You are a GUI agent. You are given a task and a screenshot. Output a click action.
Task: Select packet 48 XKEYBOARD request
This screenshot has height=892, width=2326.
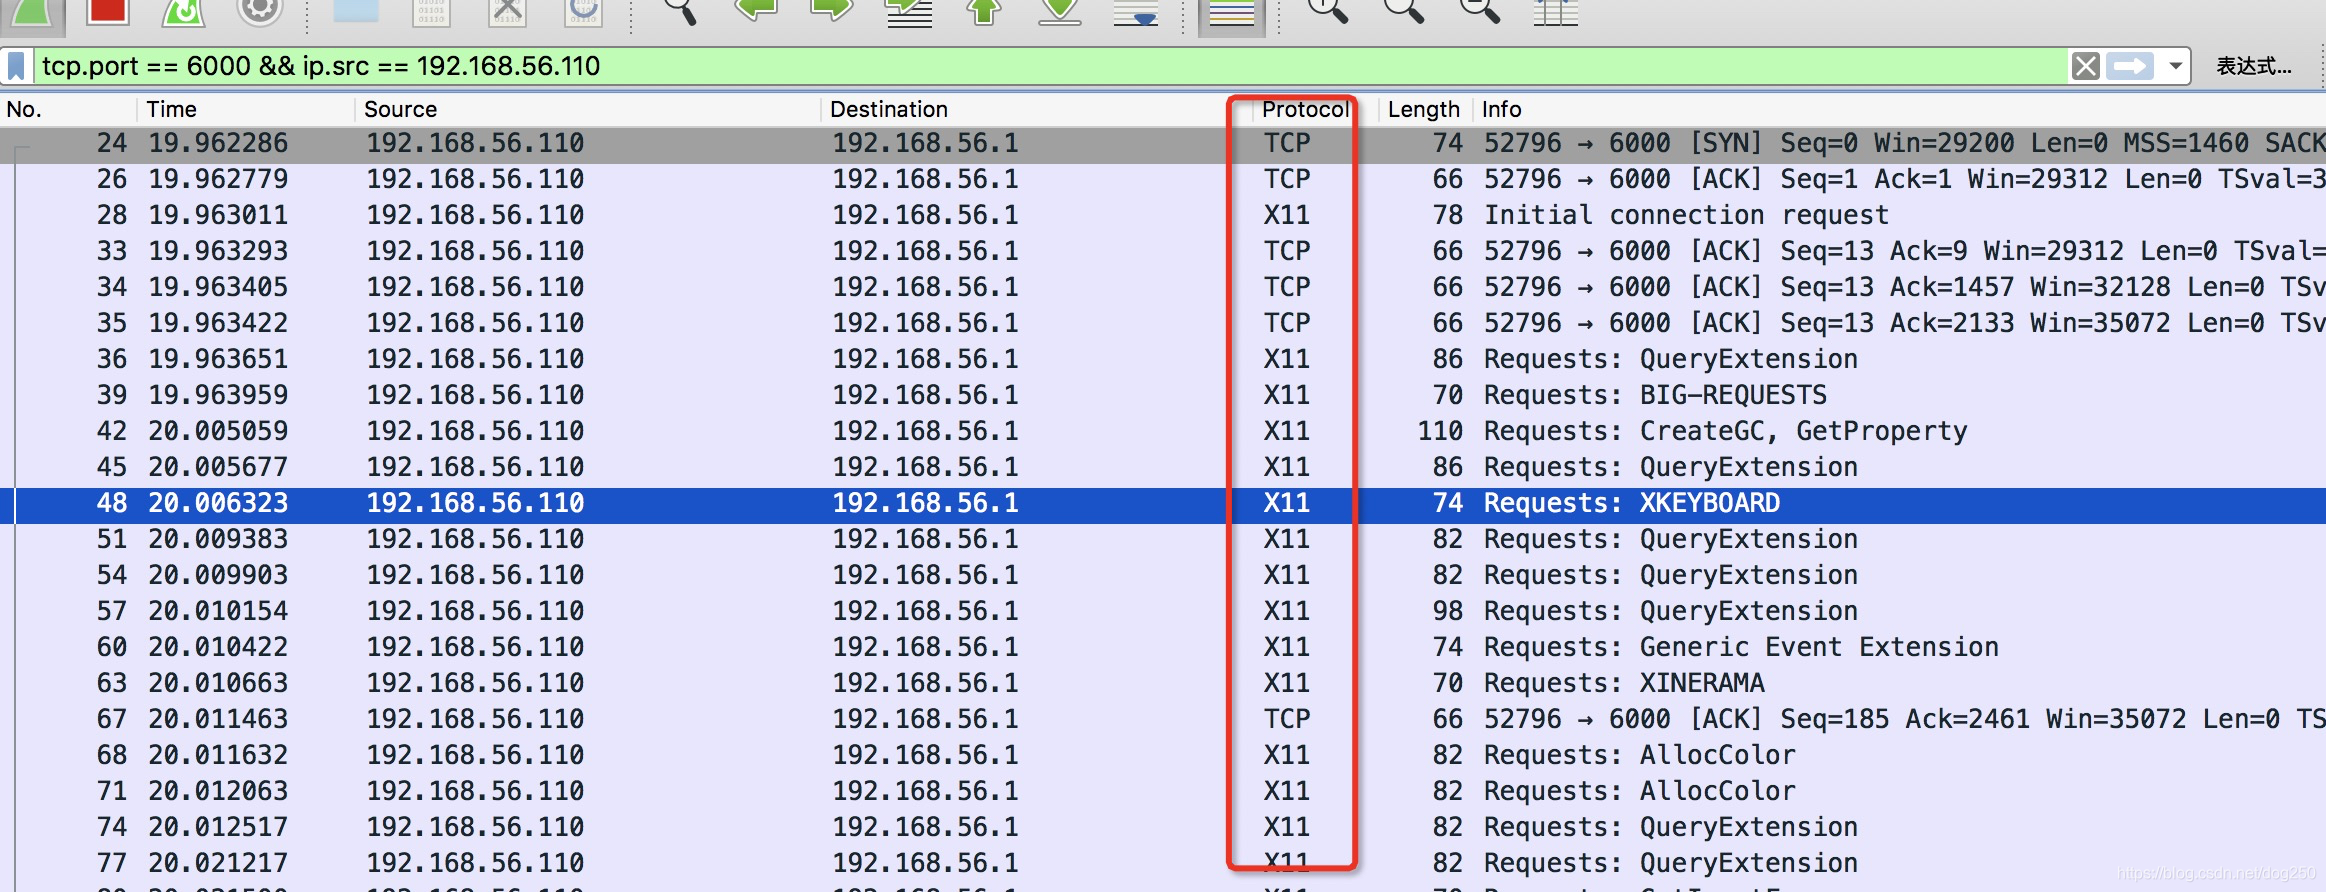(1163, 503)
